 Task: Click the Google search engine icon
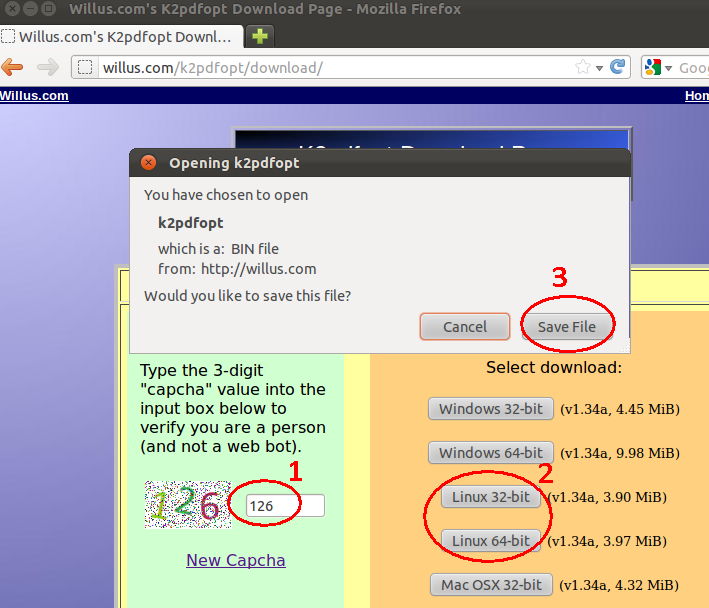(x=652, y=67)
